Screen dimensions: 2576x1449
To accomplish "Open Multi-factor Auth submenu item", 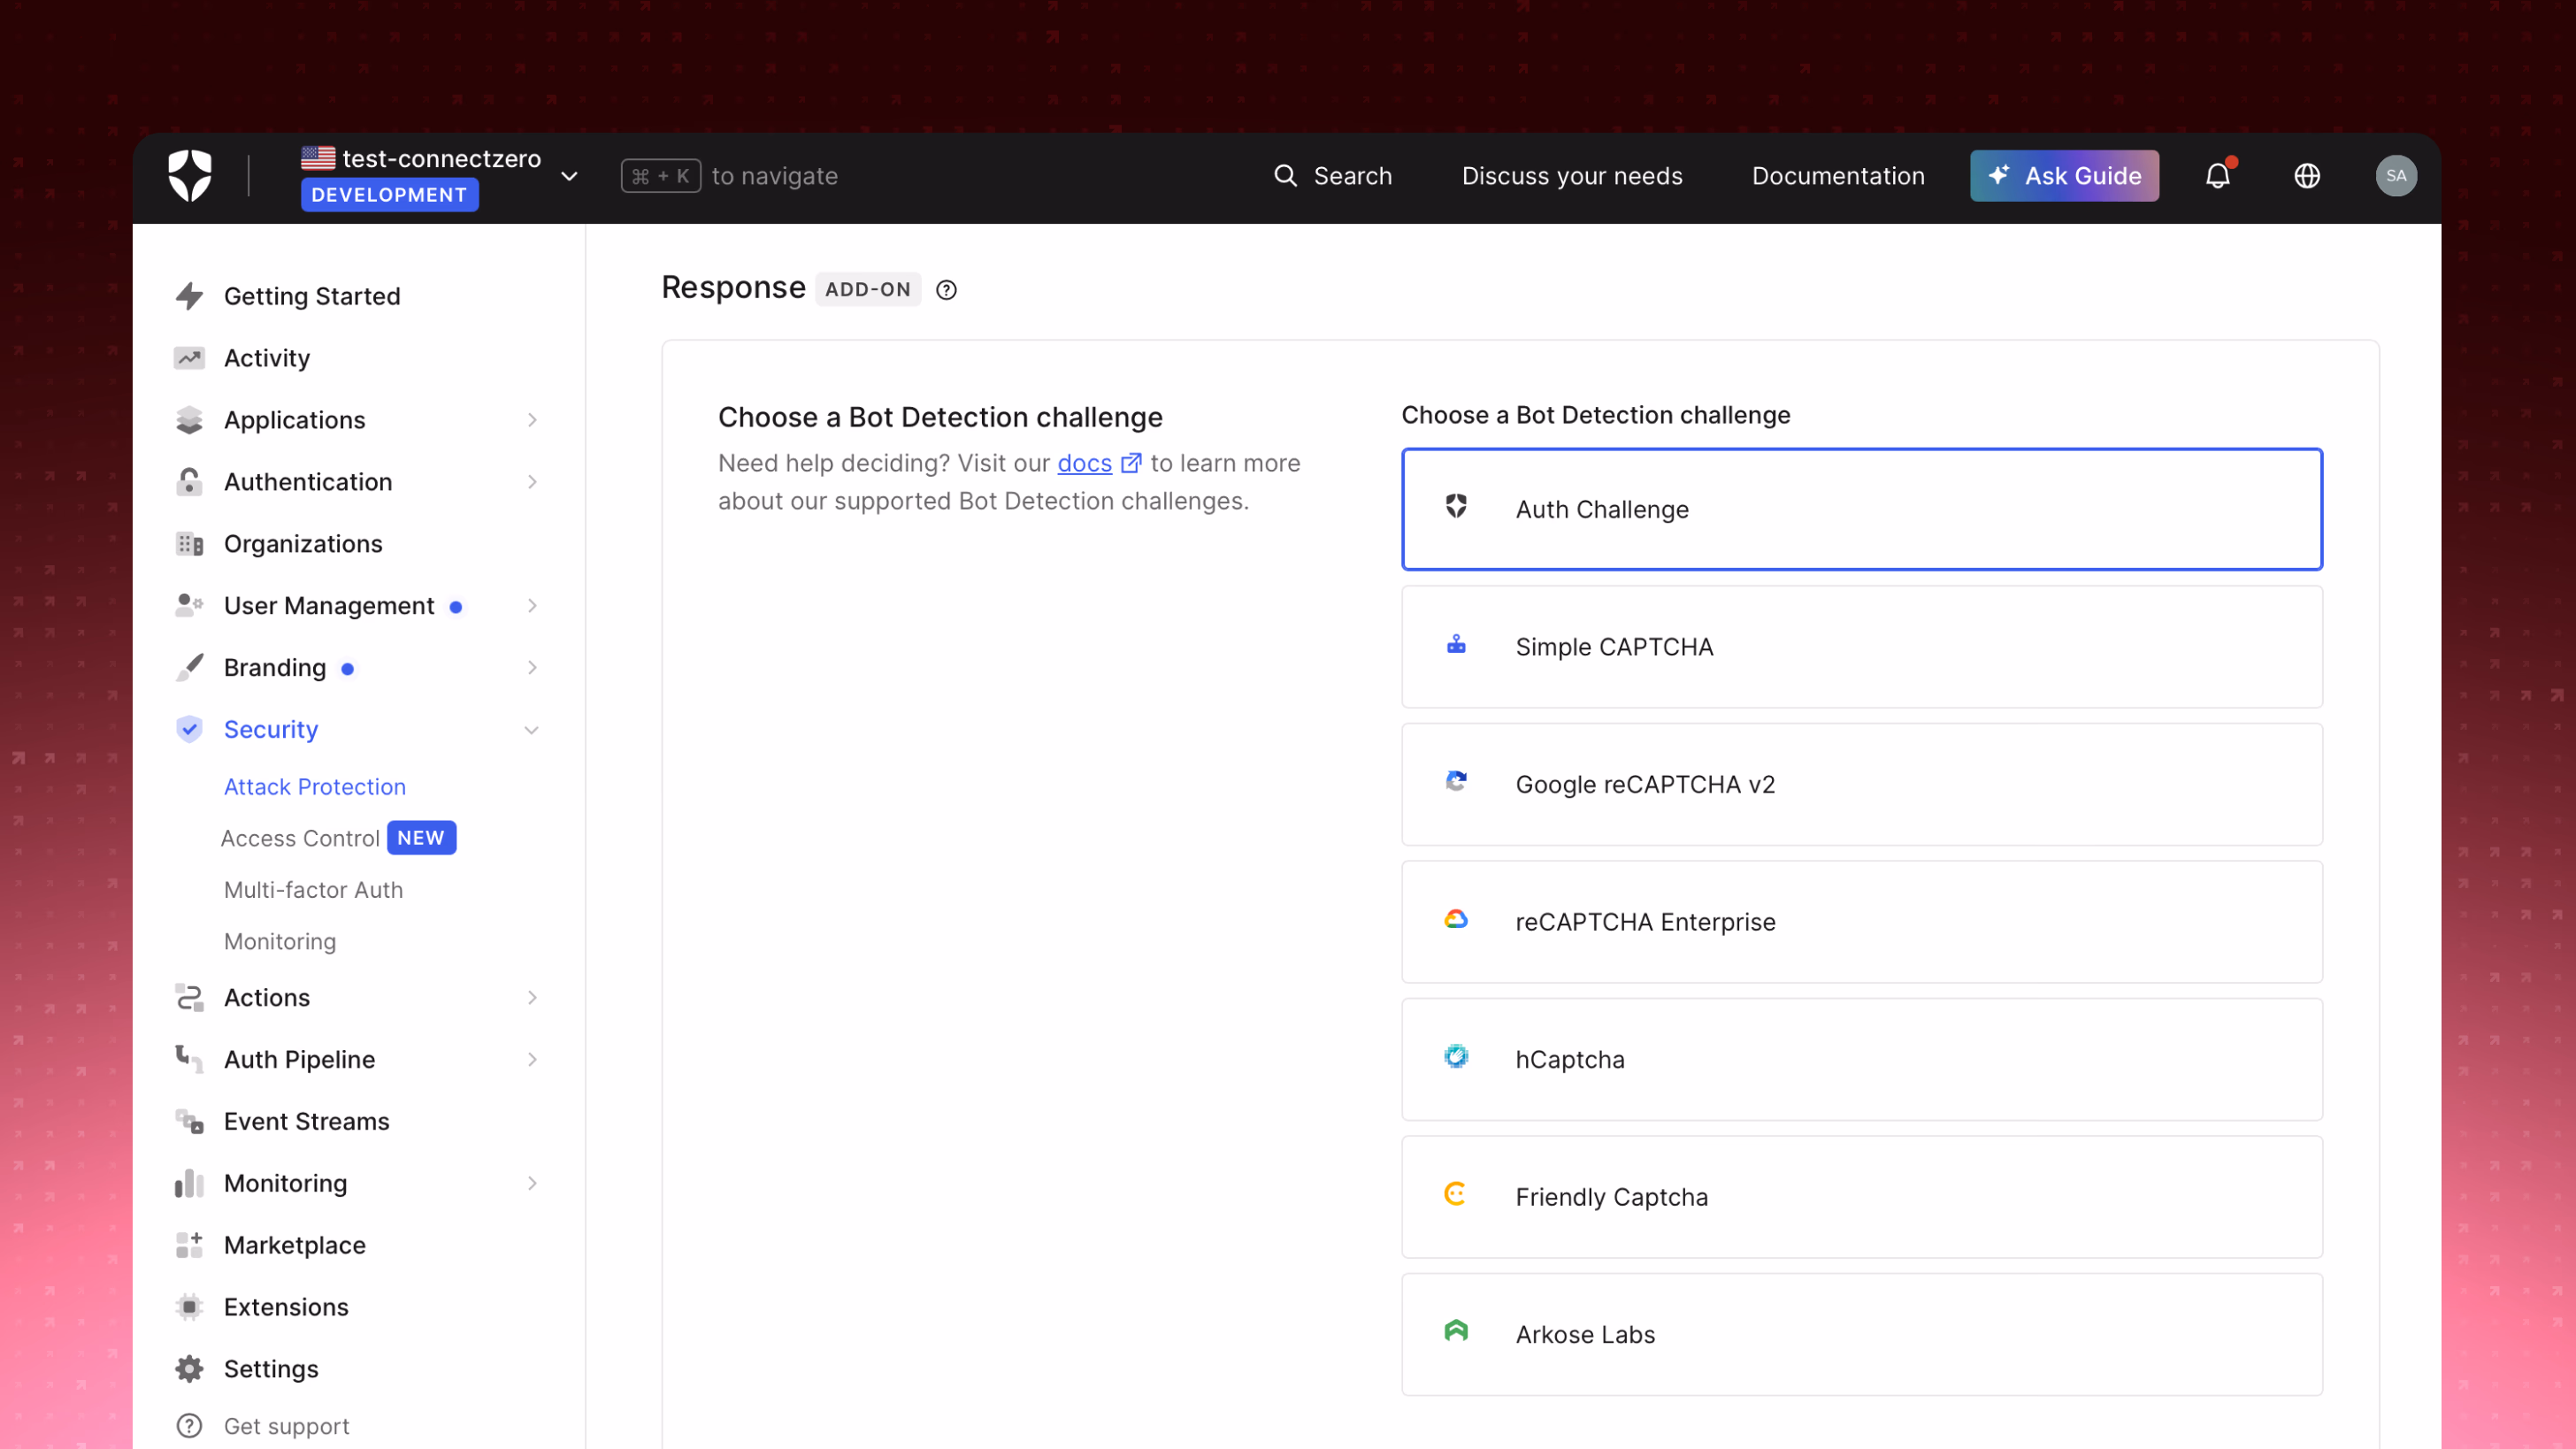I will click(314, 890).
